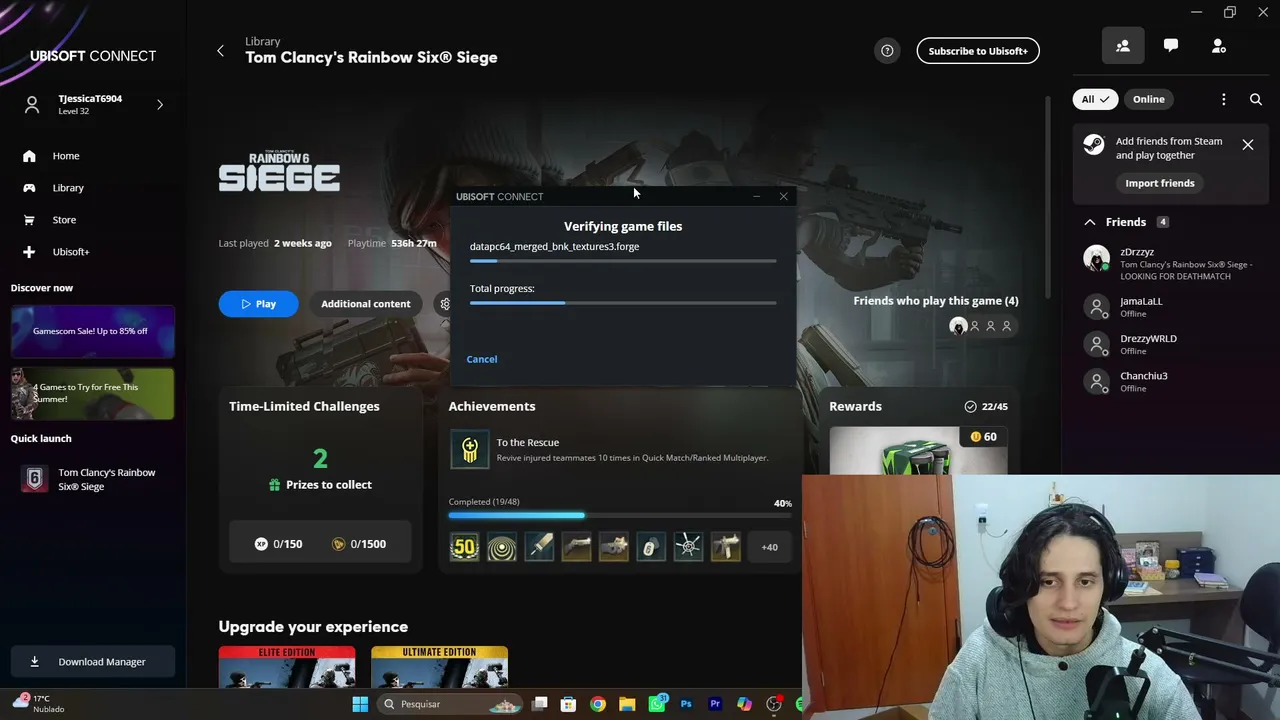Screen dimensions: 1280x720
Task: Click Friends who play this game (4)
Action: (x=936, y=301)
